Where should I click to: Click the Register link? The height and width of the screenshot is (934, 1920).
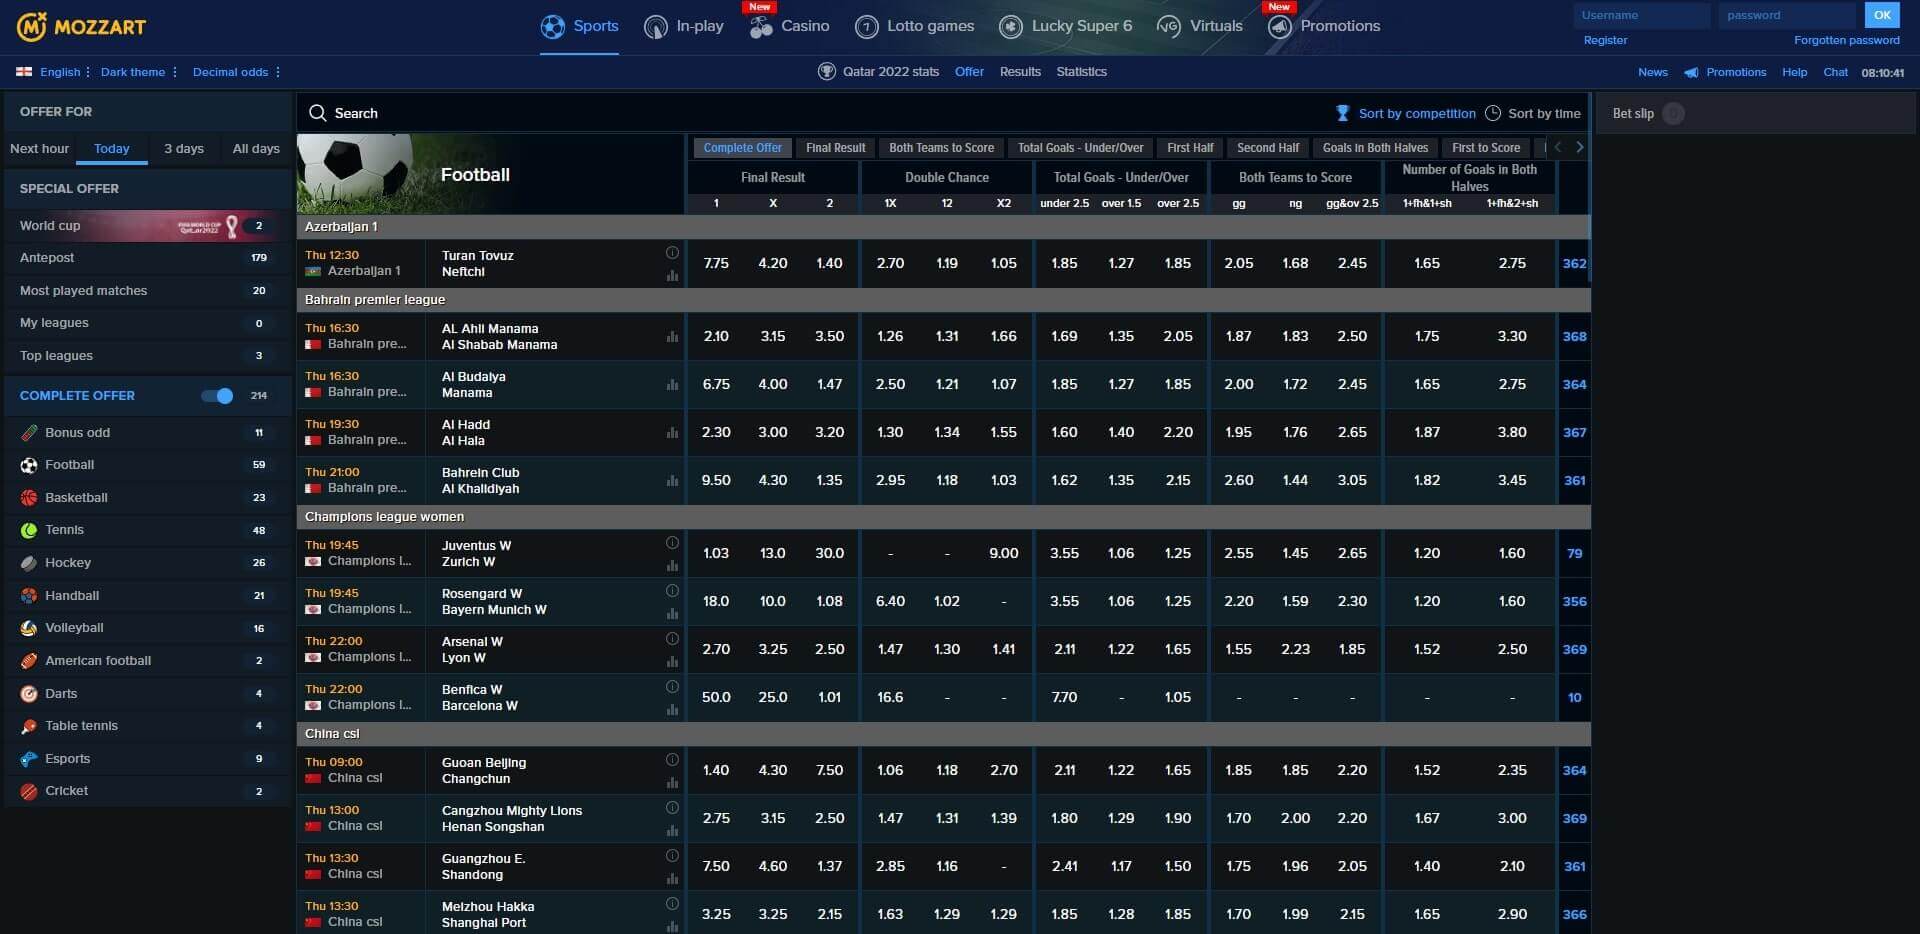tap(1605, 40)
